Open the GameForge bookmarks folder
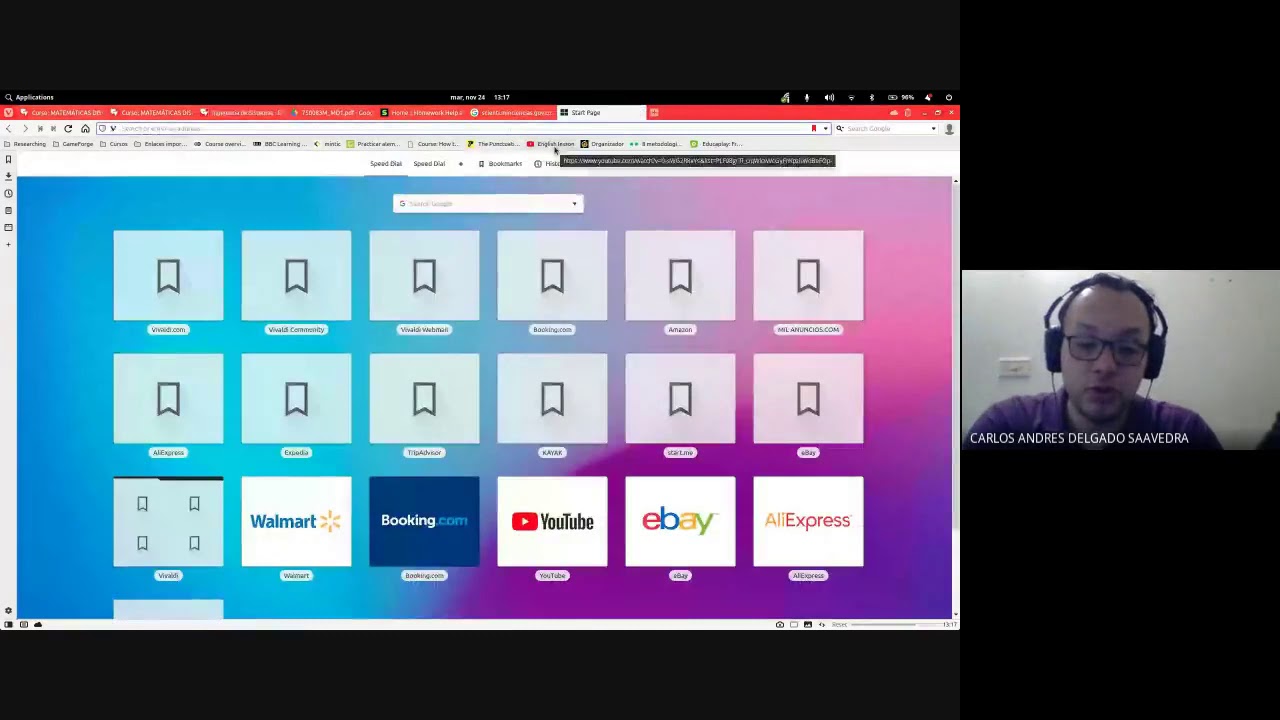Viewport: 1280px width, 720px height. (74, 144)
